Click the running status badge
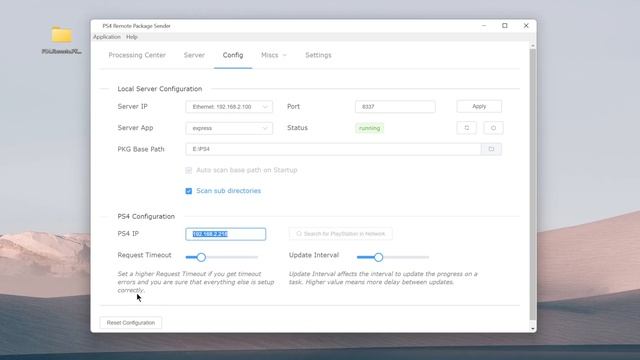This screenshot has width=640, height=360. pos(369,128)
